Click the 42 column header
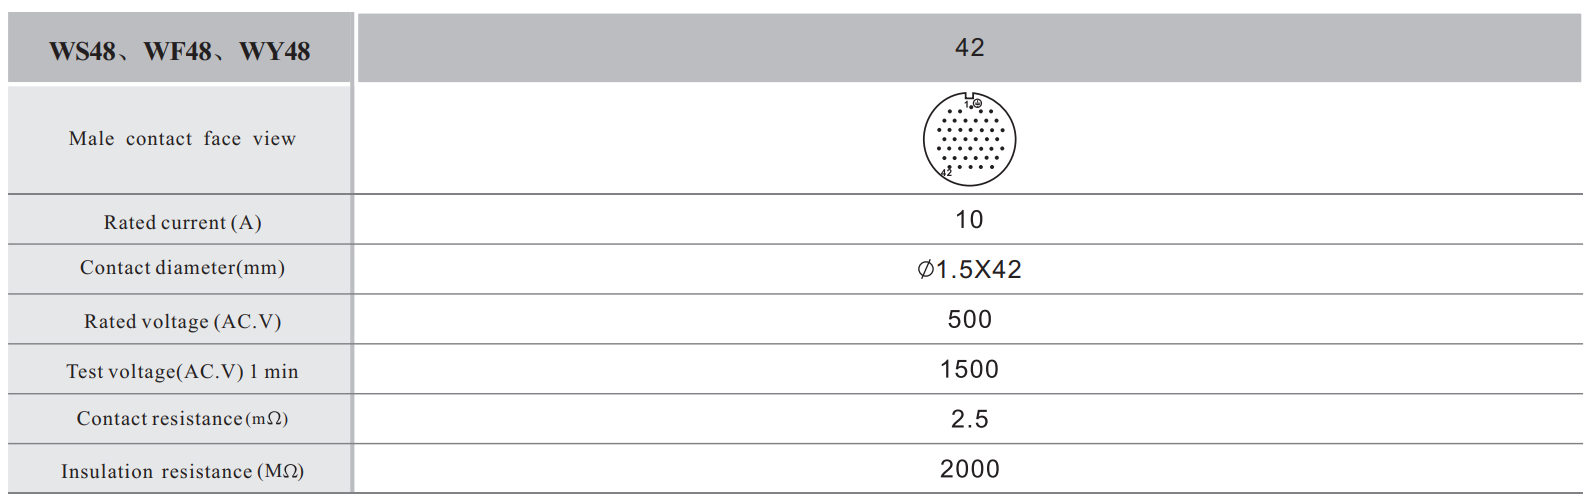The height and width of the screenshot is (503, 1588). click(x=969, y=48)
